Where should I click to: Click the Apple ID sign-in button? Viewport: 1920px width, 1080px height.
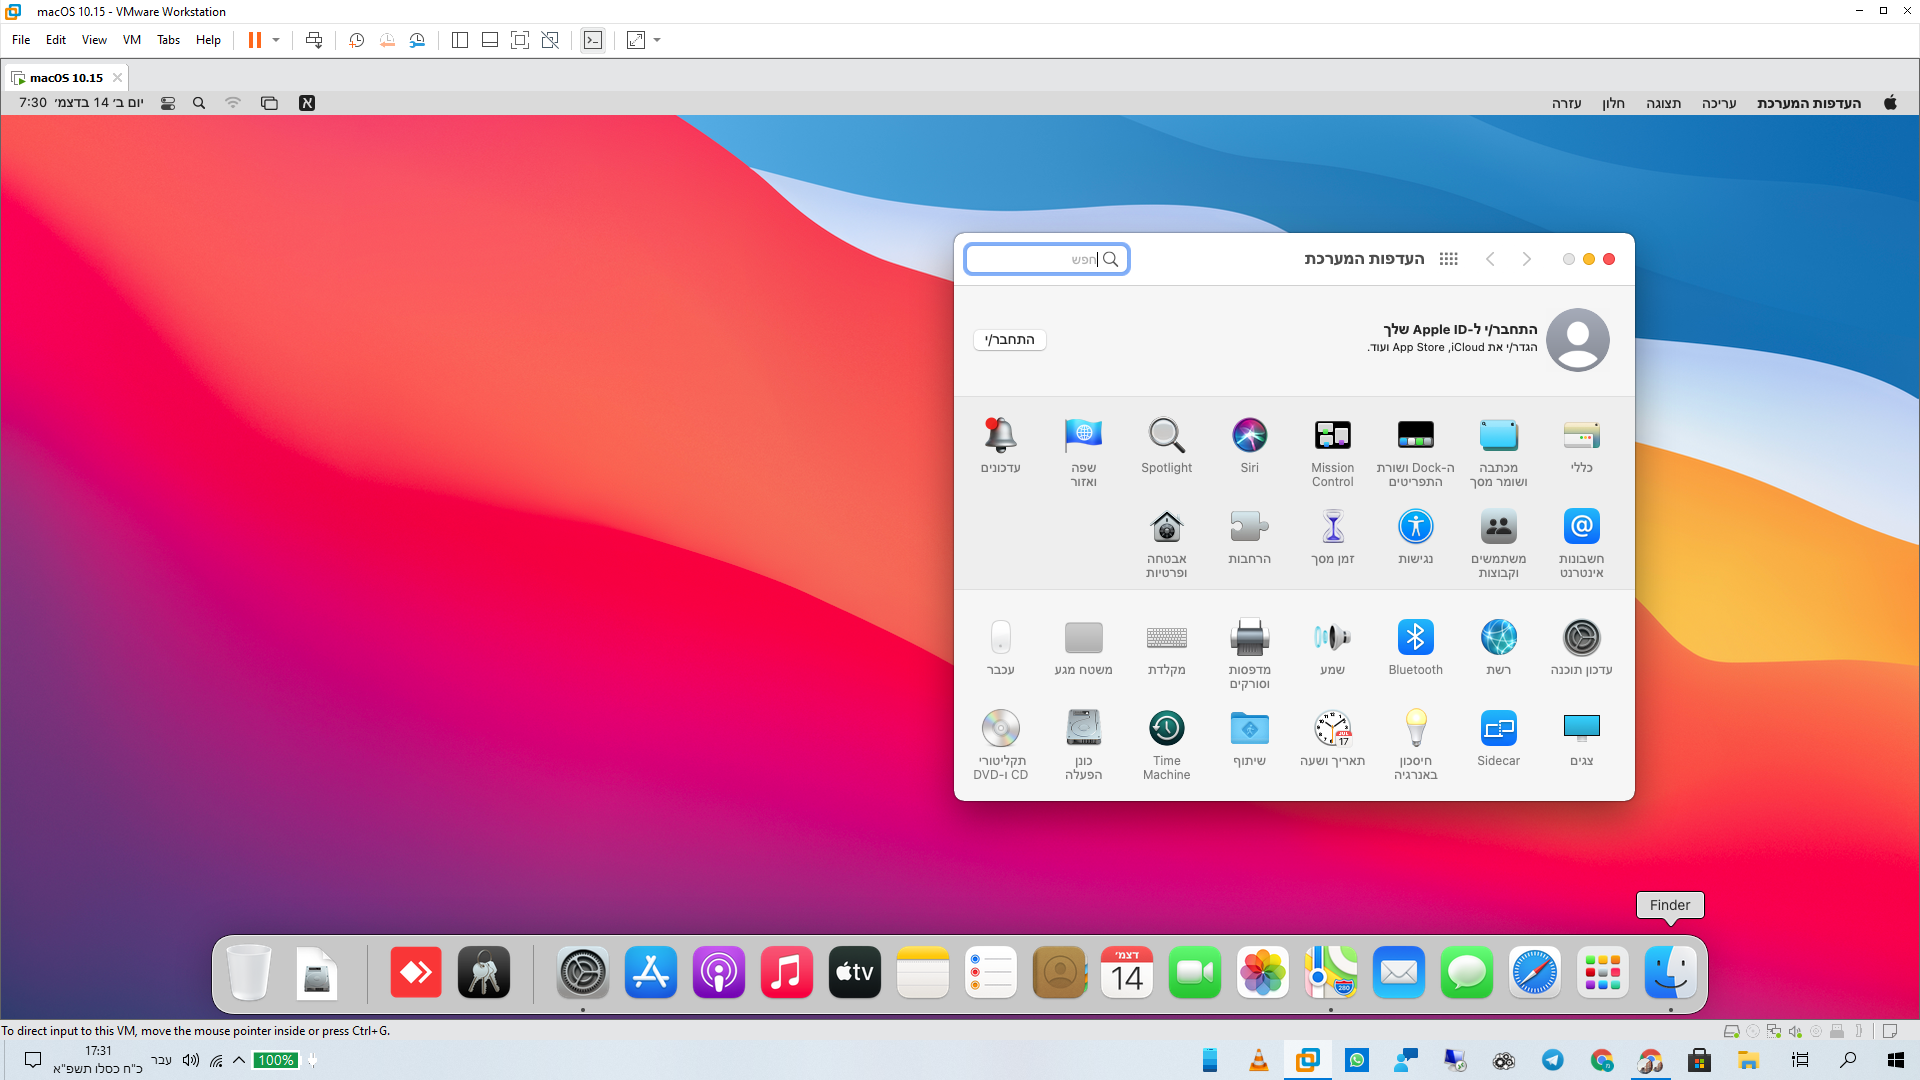click(x=1009, y=340)
